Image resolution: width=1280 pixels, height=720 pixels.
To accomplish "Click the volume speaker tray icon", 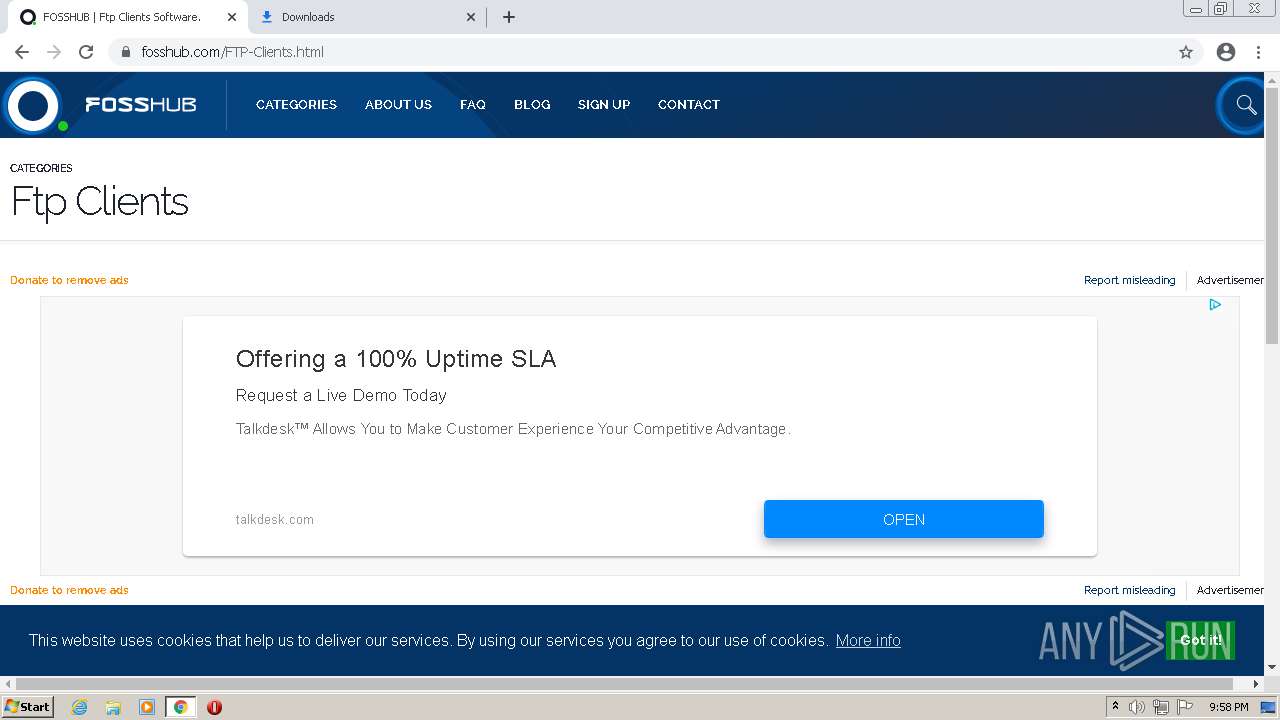I will coord(1137,707).
